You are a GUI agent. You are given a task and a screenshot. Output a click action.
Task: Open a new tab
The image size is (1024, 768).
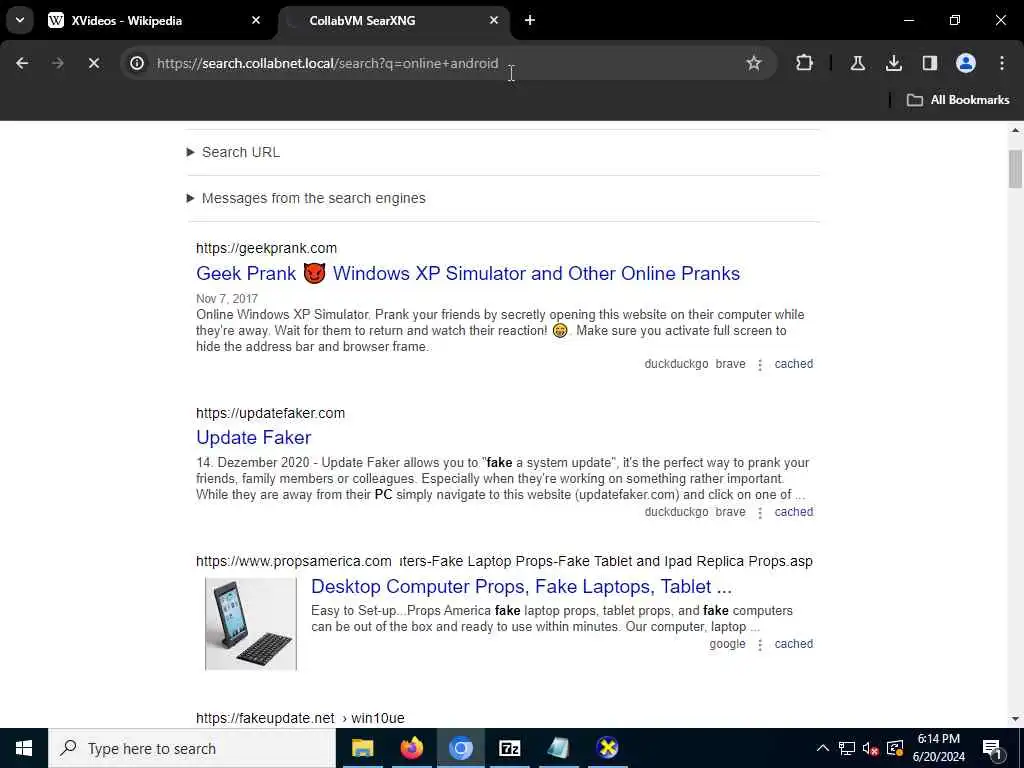click(530, 20)
